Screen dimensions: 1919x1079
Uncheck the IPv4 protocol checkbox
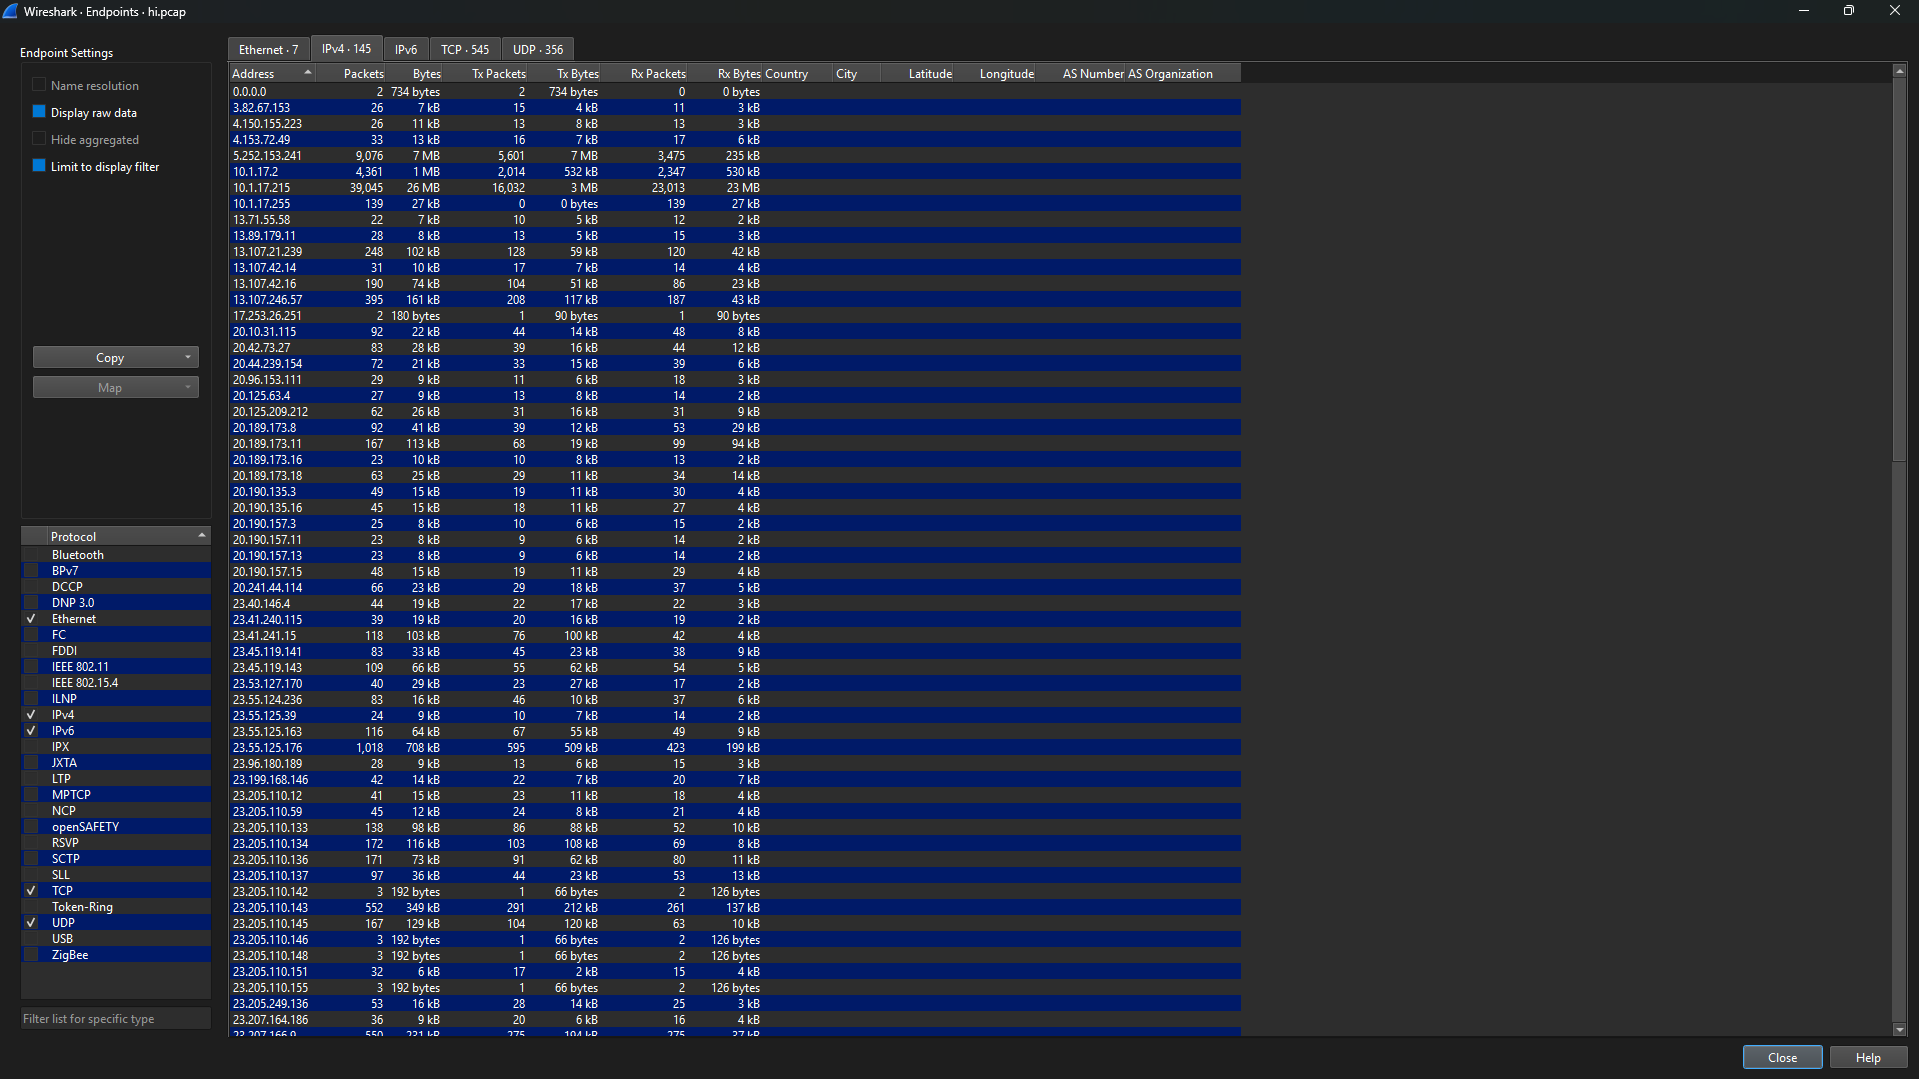click(x=31, y=715)
